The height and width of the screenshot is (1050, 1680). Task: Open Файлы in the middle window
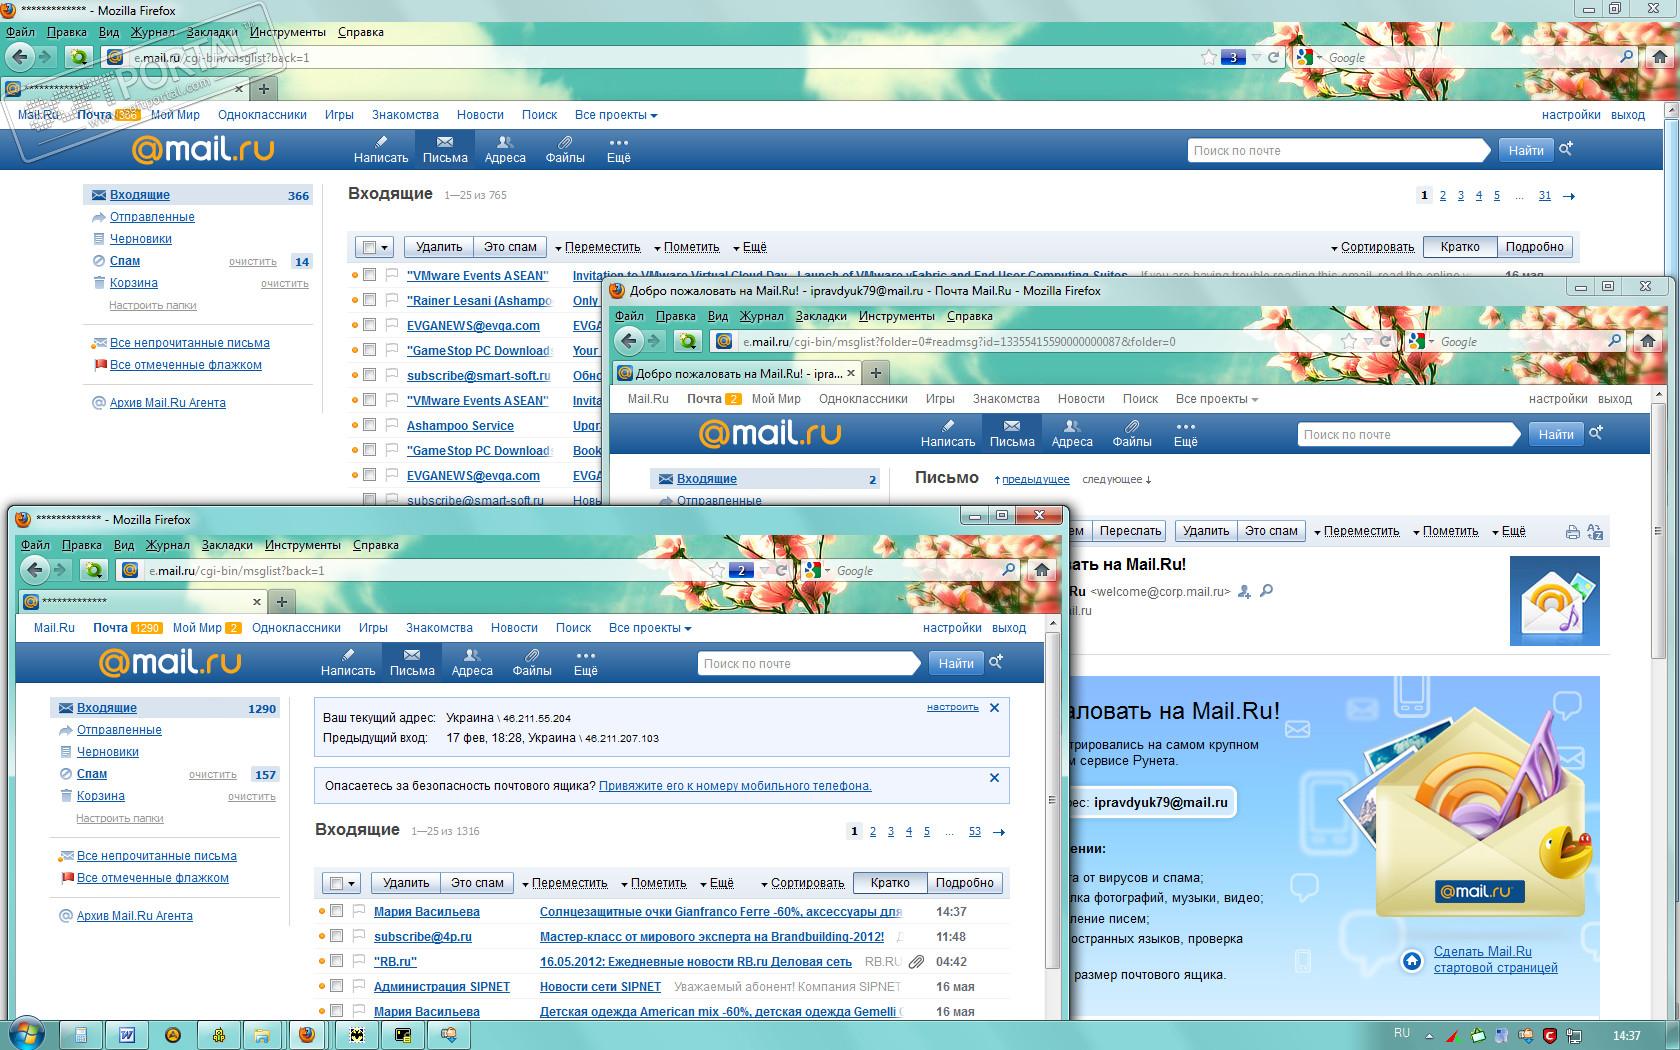[1132, 433]
